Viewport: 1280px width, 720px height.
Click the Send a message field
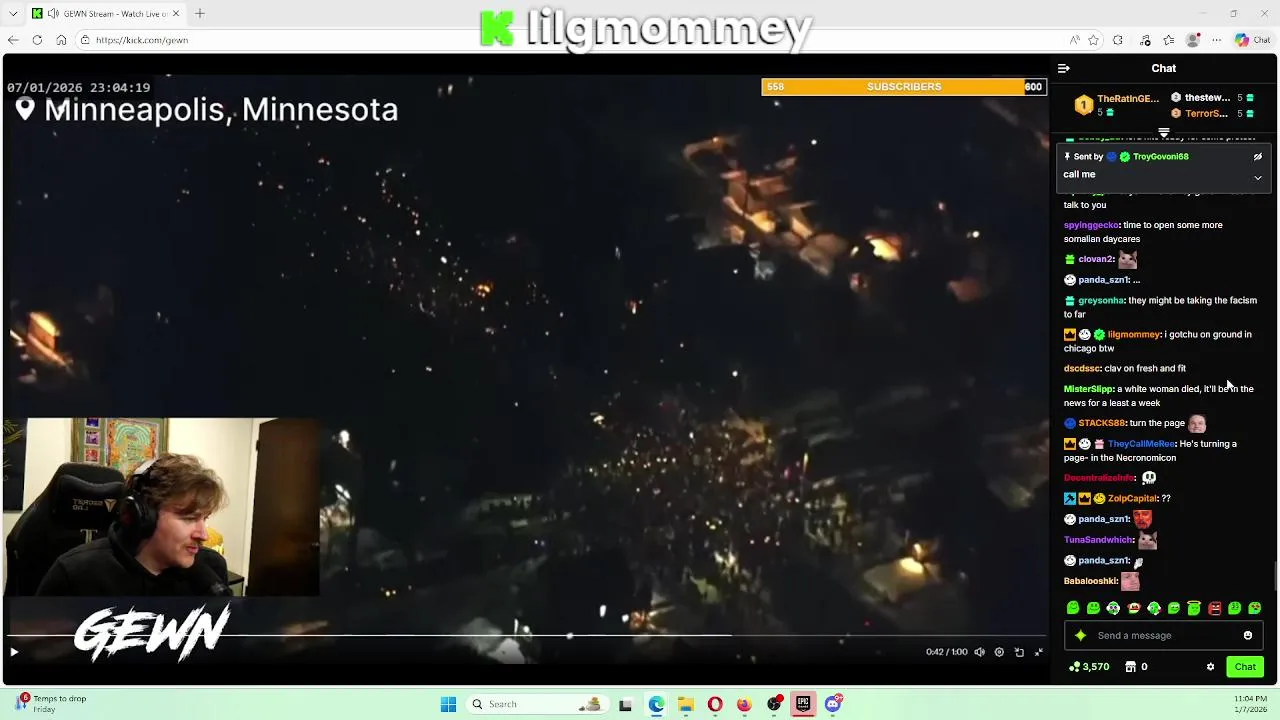click(1164, 635)
